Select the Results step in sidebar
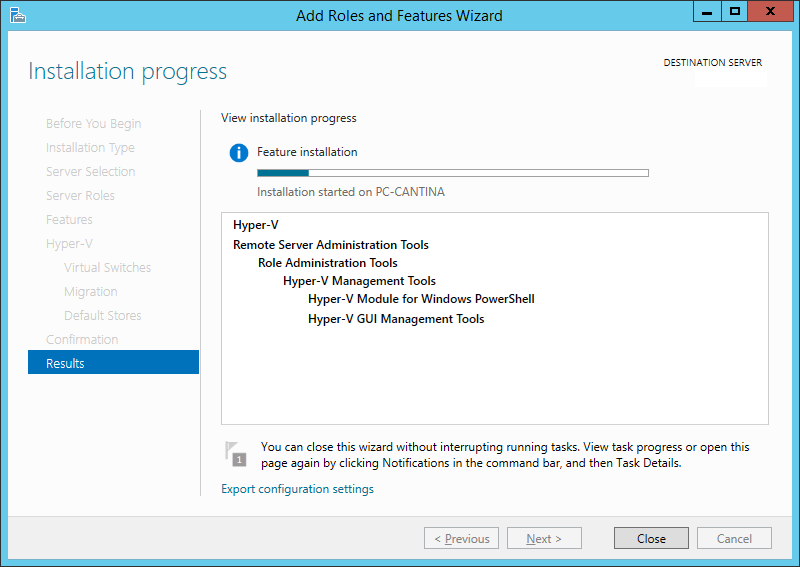 tap(113, 362)
